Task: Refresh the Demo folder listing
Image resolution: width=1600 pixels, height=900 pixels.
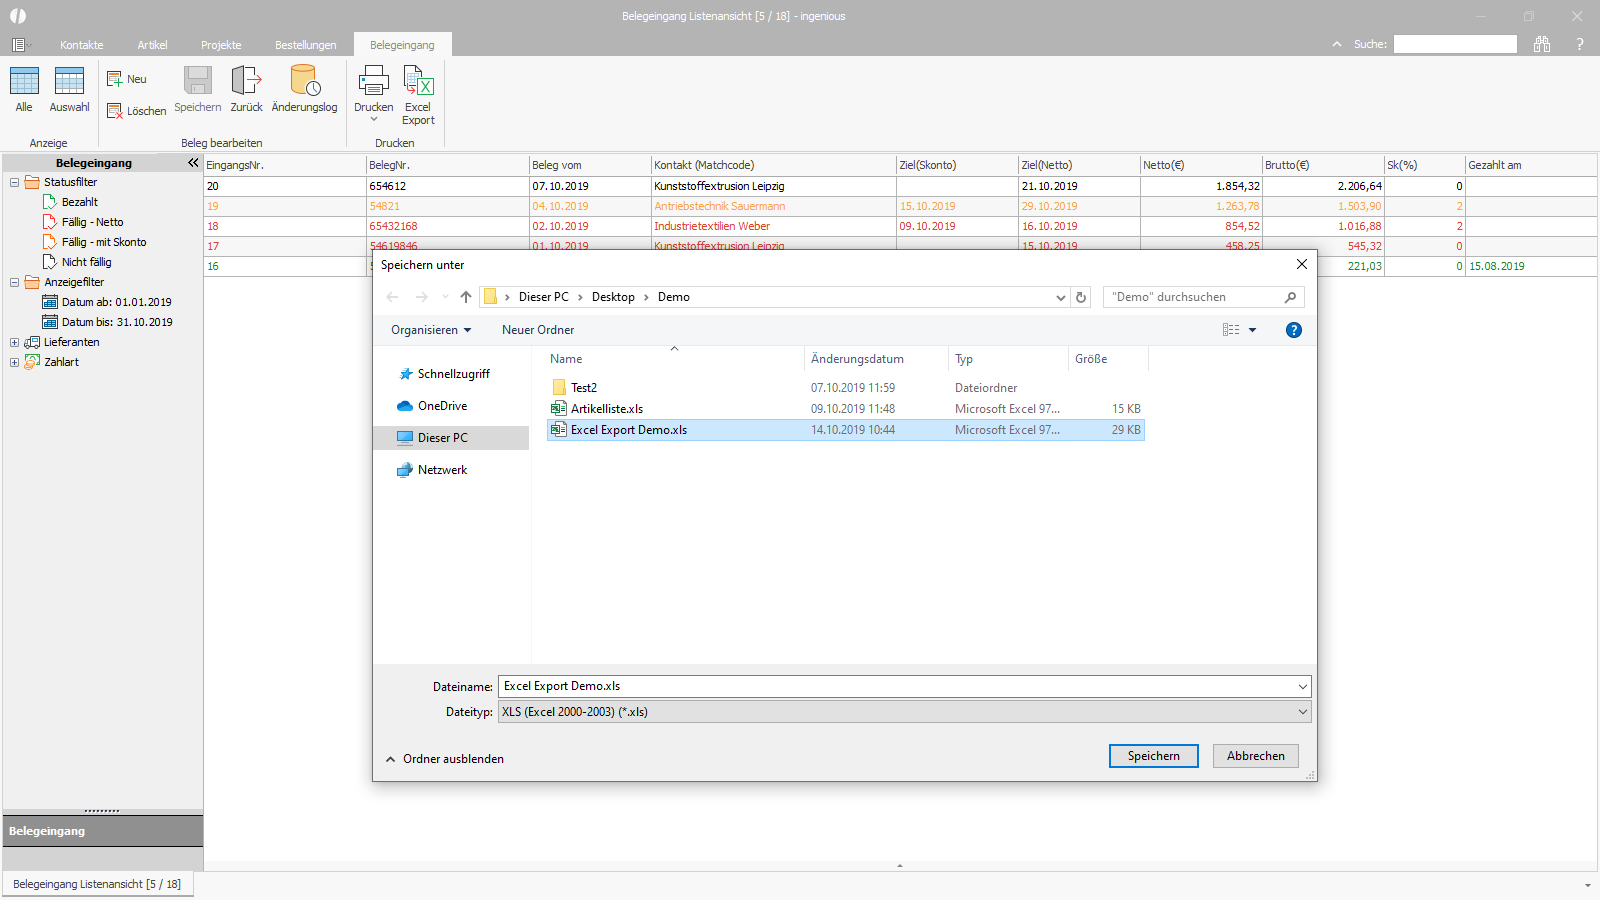Action: [1081, 297]
